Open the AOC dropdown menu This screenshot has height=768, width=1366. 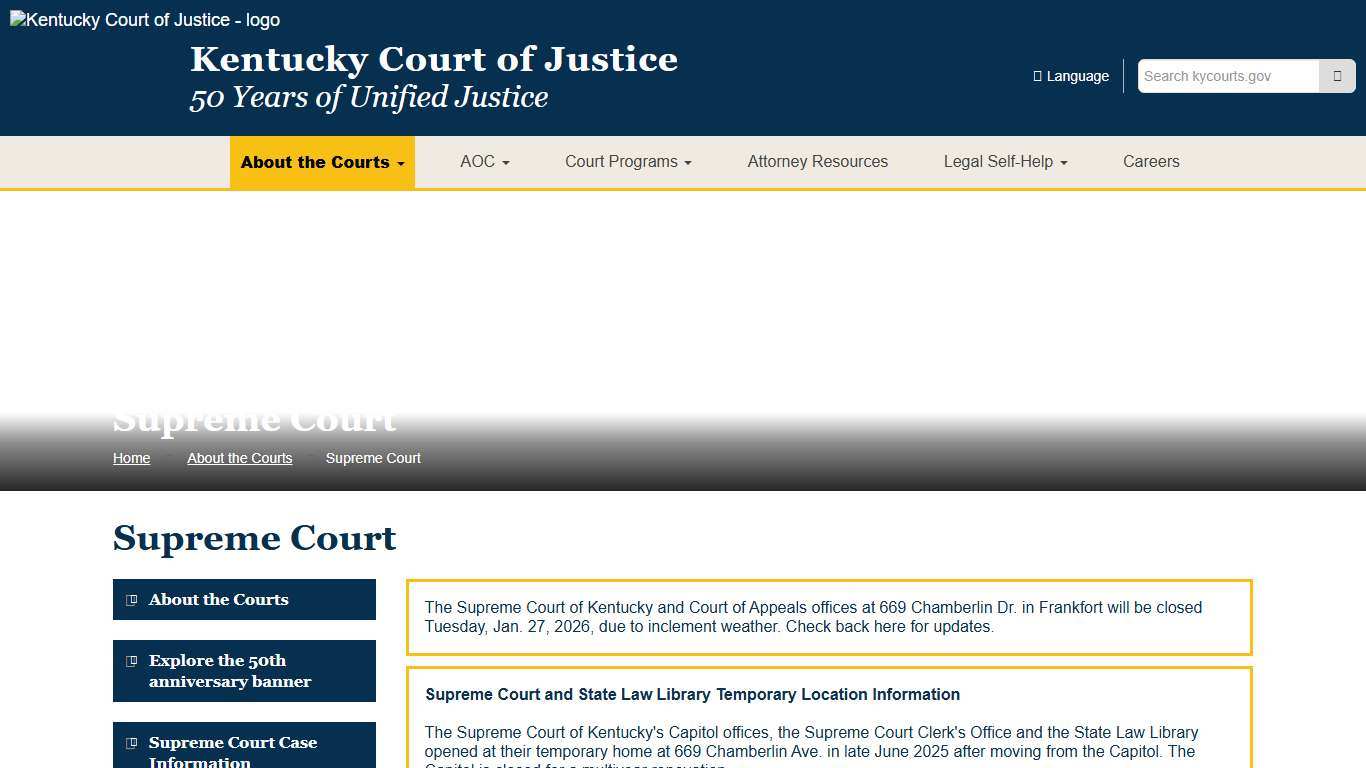click(x=484, y=162)
